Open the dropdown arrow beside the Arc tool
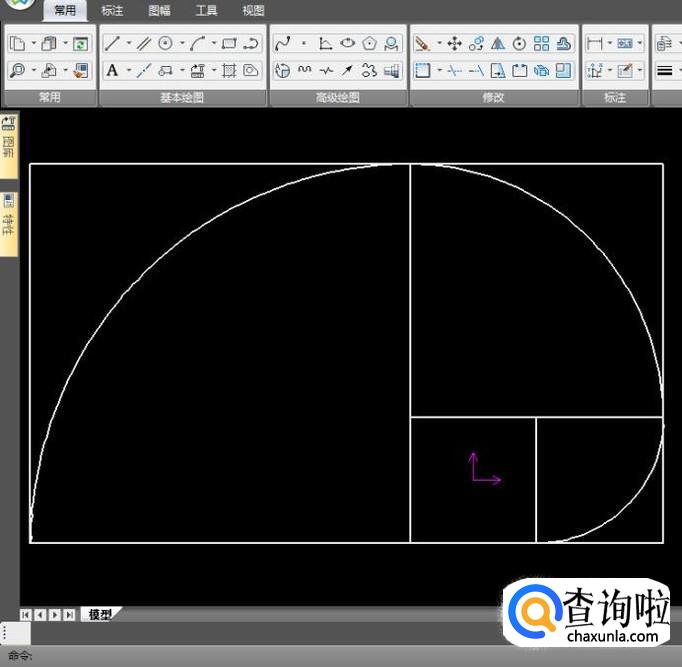Screen dimensions: 682x667 pos(213,44)
